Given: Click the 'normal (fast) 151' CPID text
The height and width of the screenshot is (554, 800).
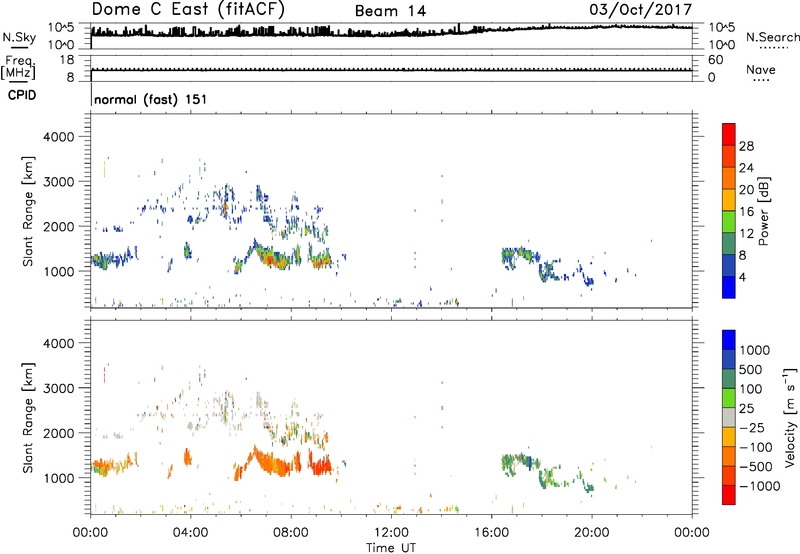Looking at the screenshot, I should (x=151, y=99).
